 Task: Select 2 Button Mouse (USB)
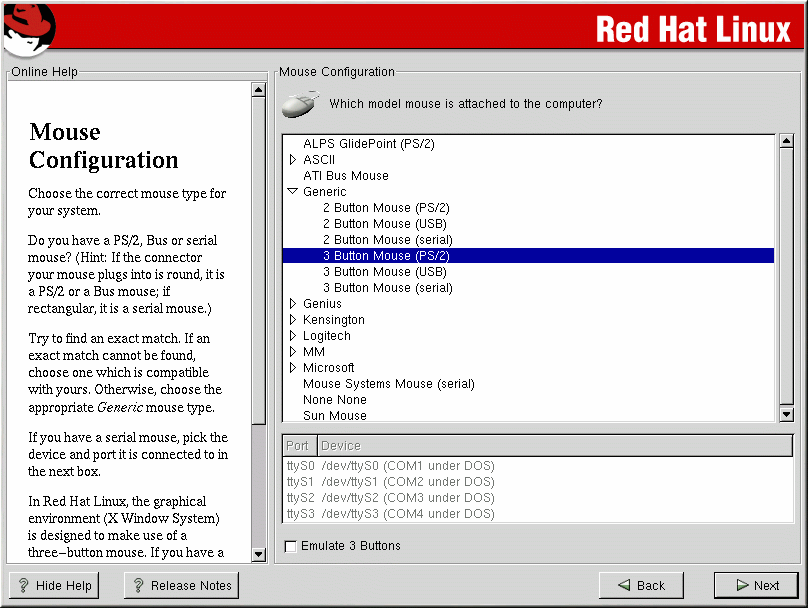(x=384, y=224)
